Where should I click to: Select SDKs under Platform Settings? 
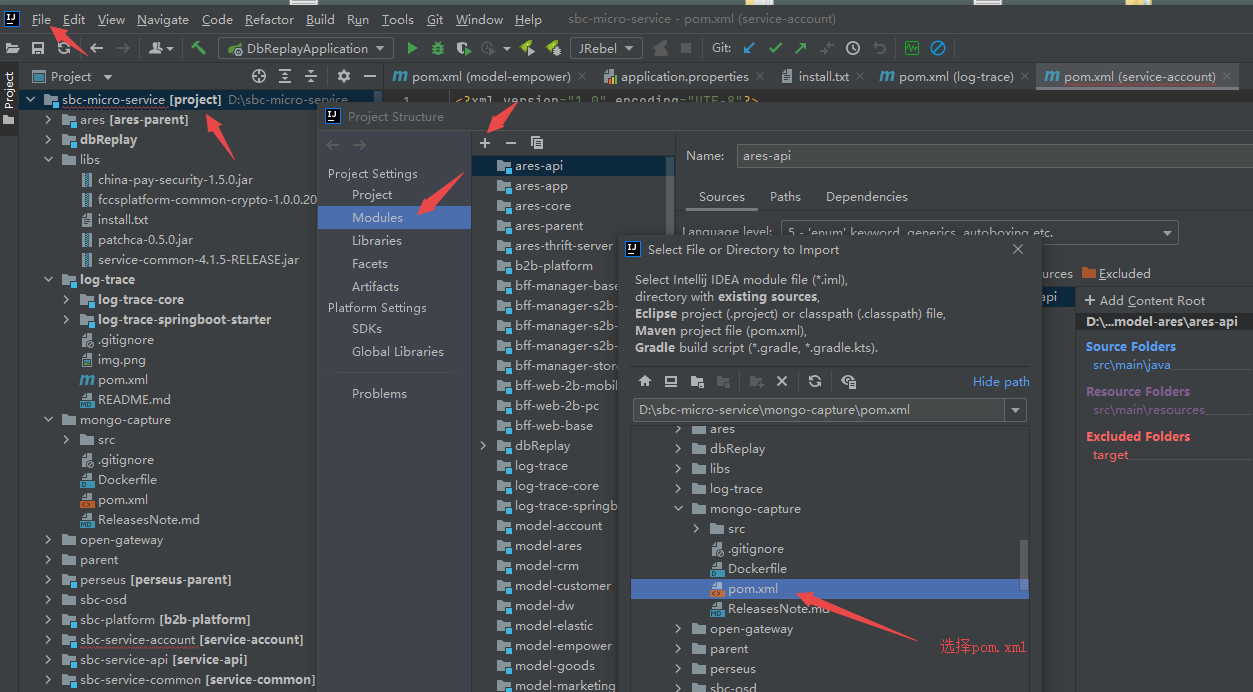click(367, 329)
